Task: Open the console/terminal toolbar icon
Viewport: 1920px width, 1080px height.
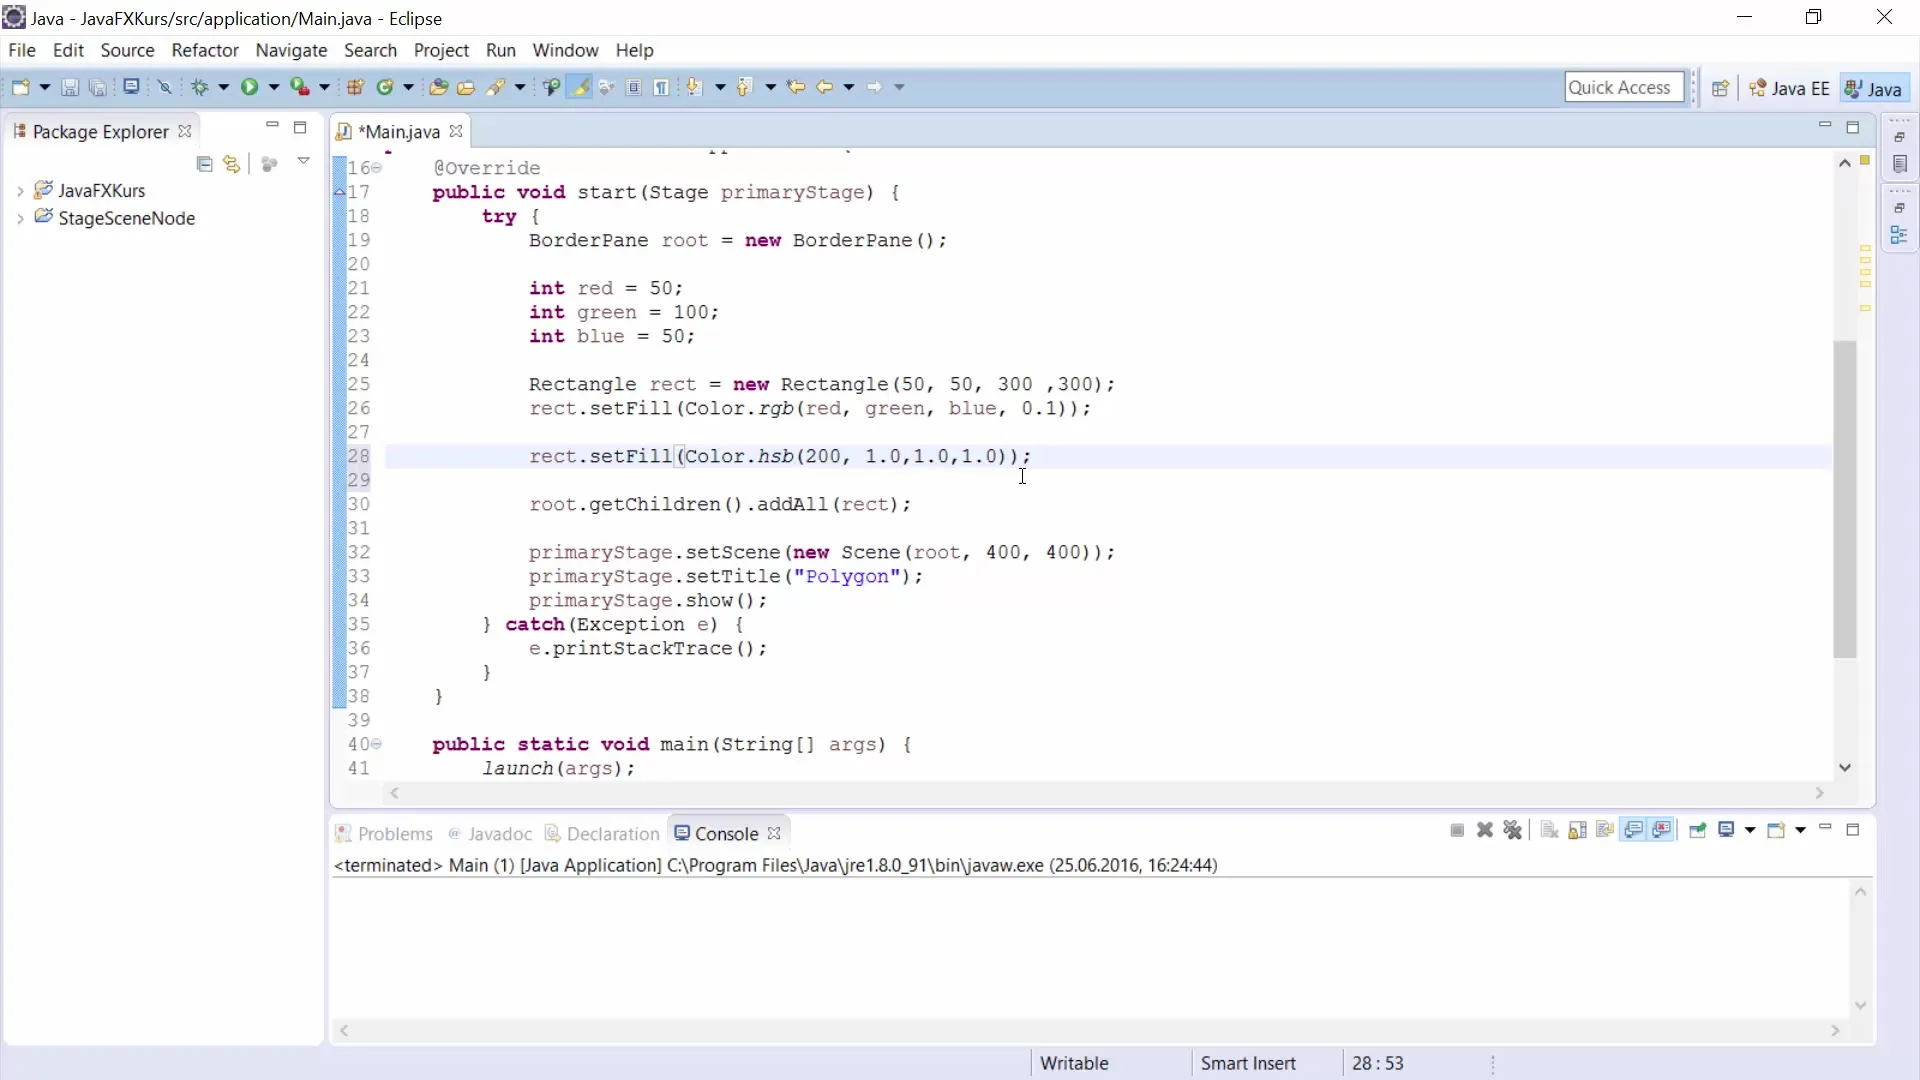Action: point(131,87)
